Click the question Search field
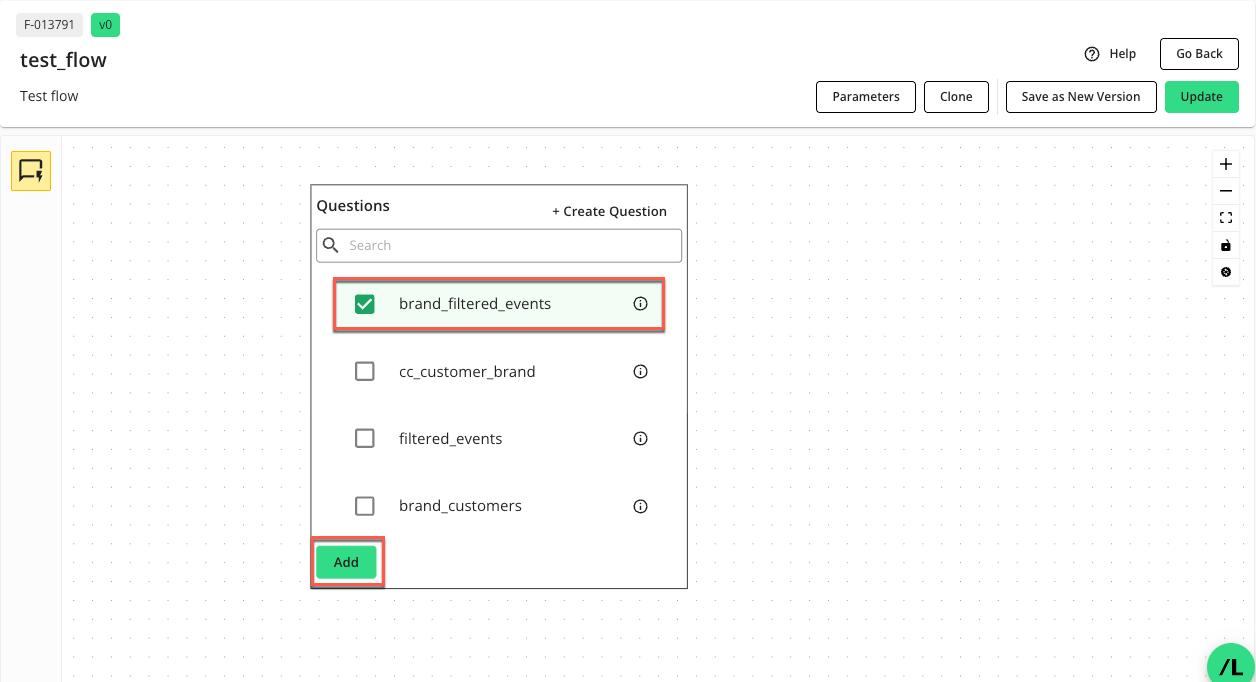1256x682 pixels. (498, 245)
